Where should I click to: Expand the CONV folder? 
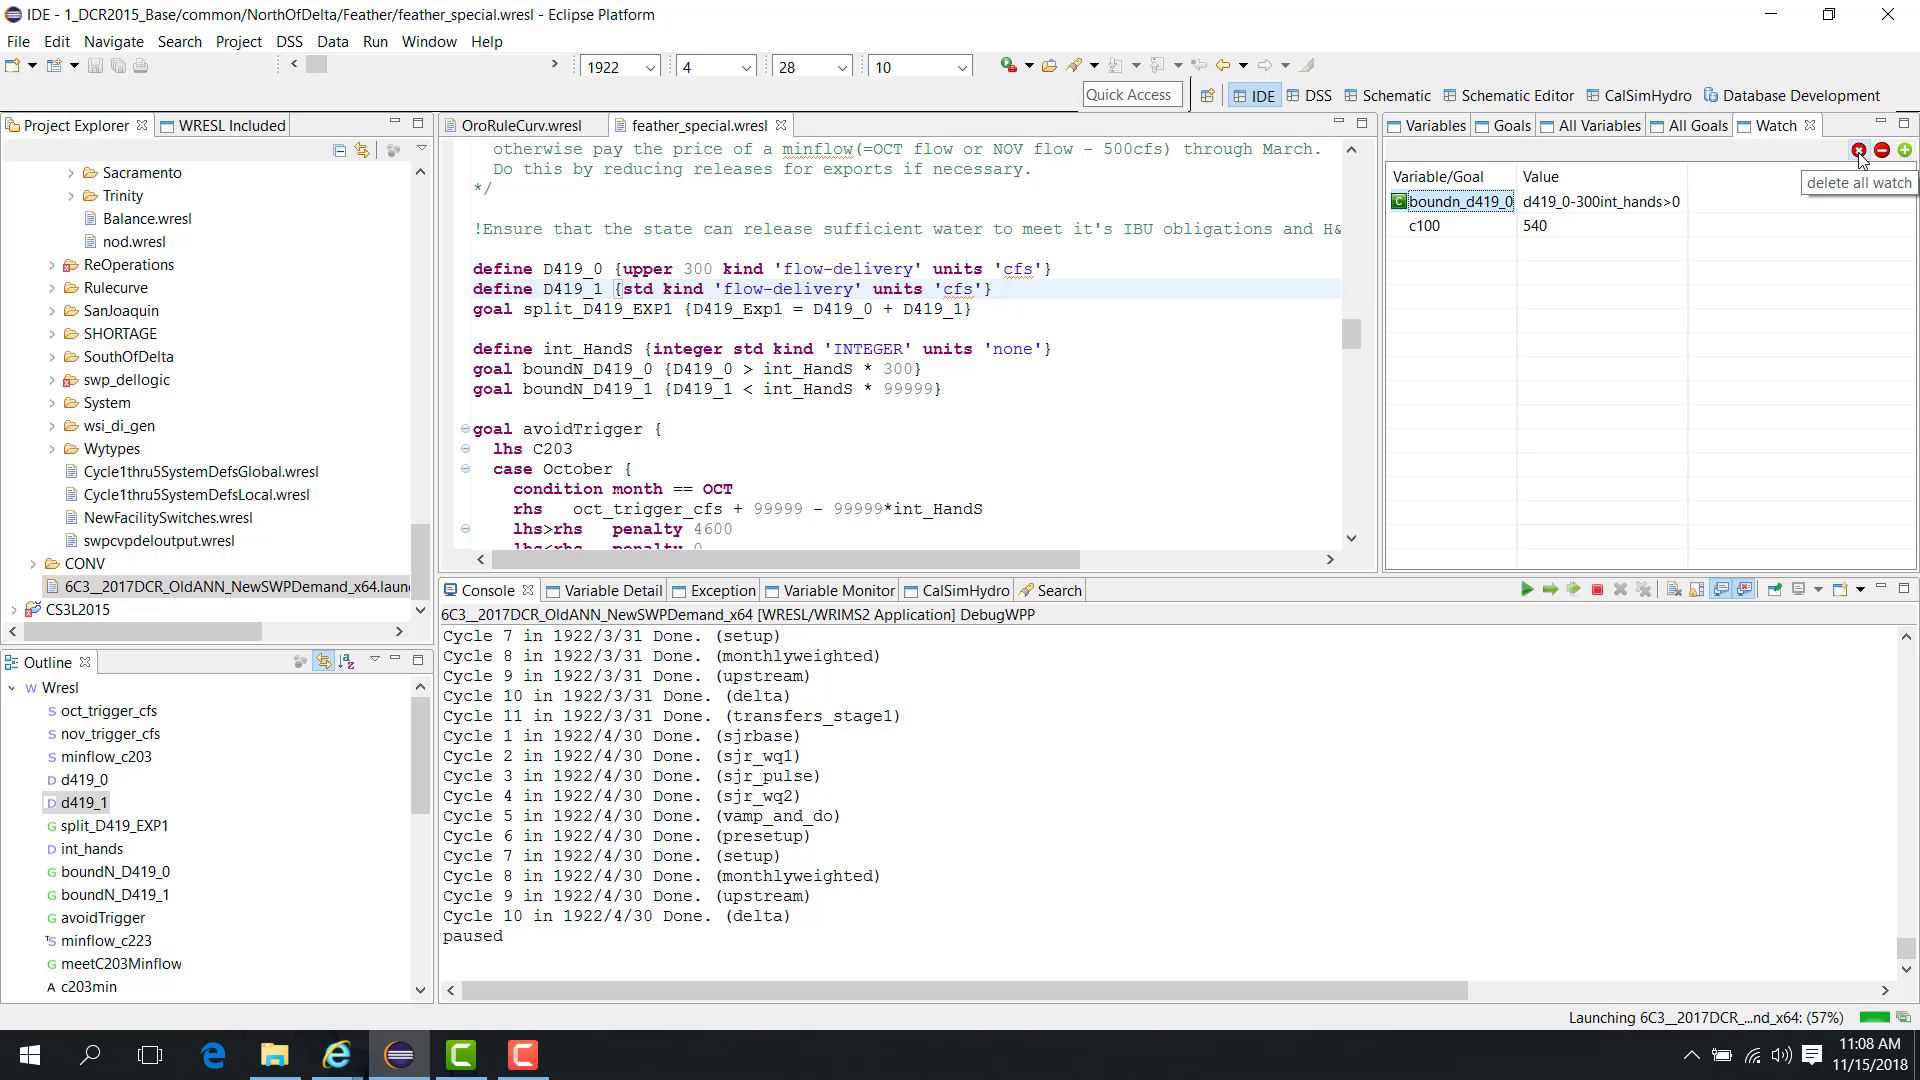pyautogui.click(x=33, y=564)
